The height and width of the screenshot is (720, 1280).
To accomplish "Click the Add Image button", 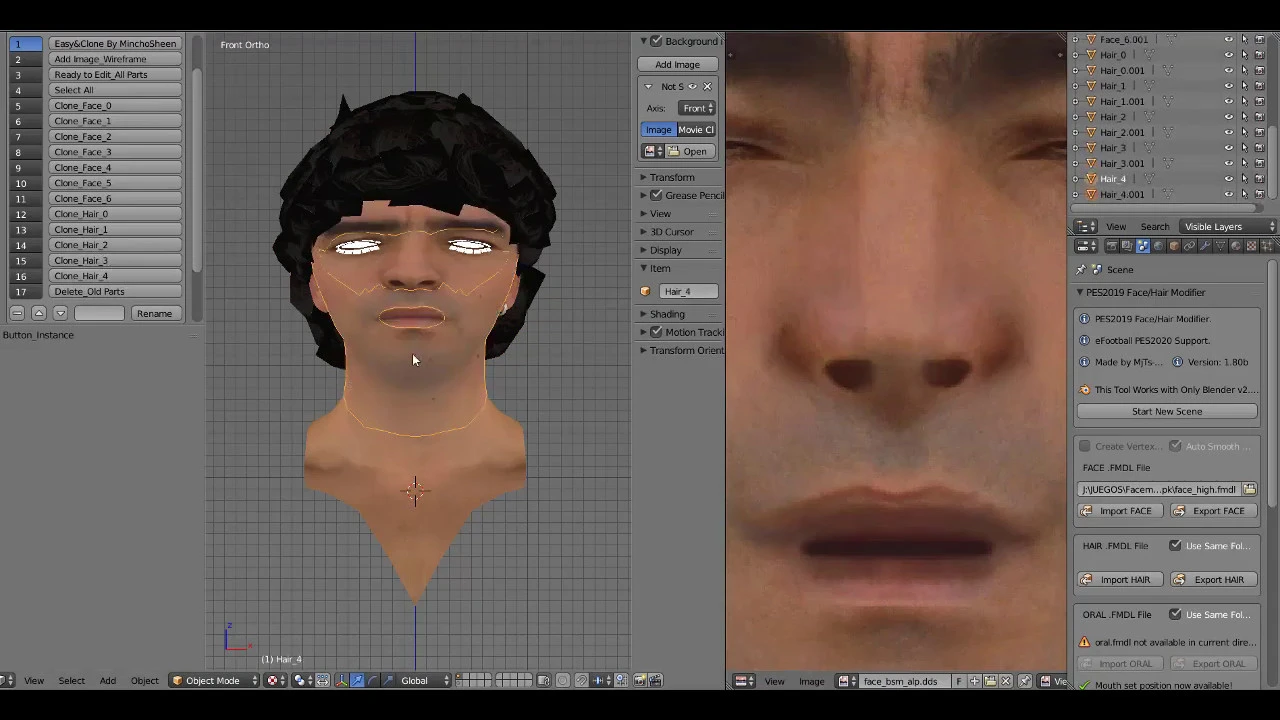I will 677,64.
